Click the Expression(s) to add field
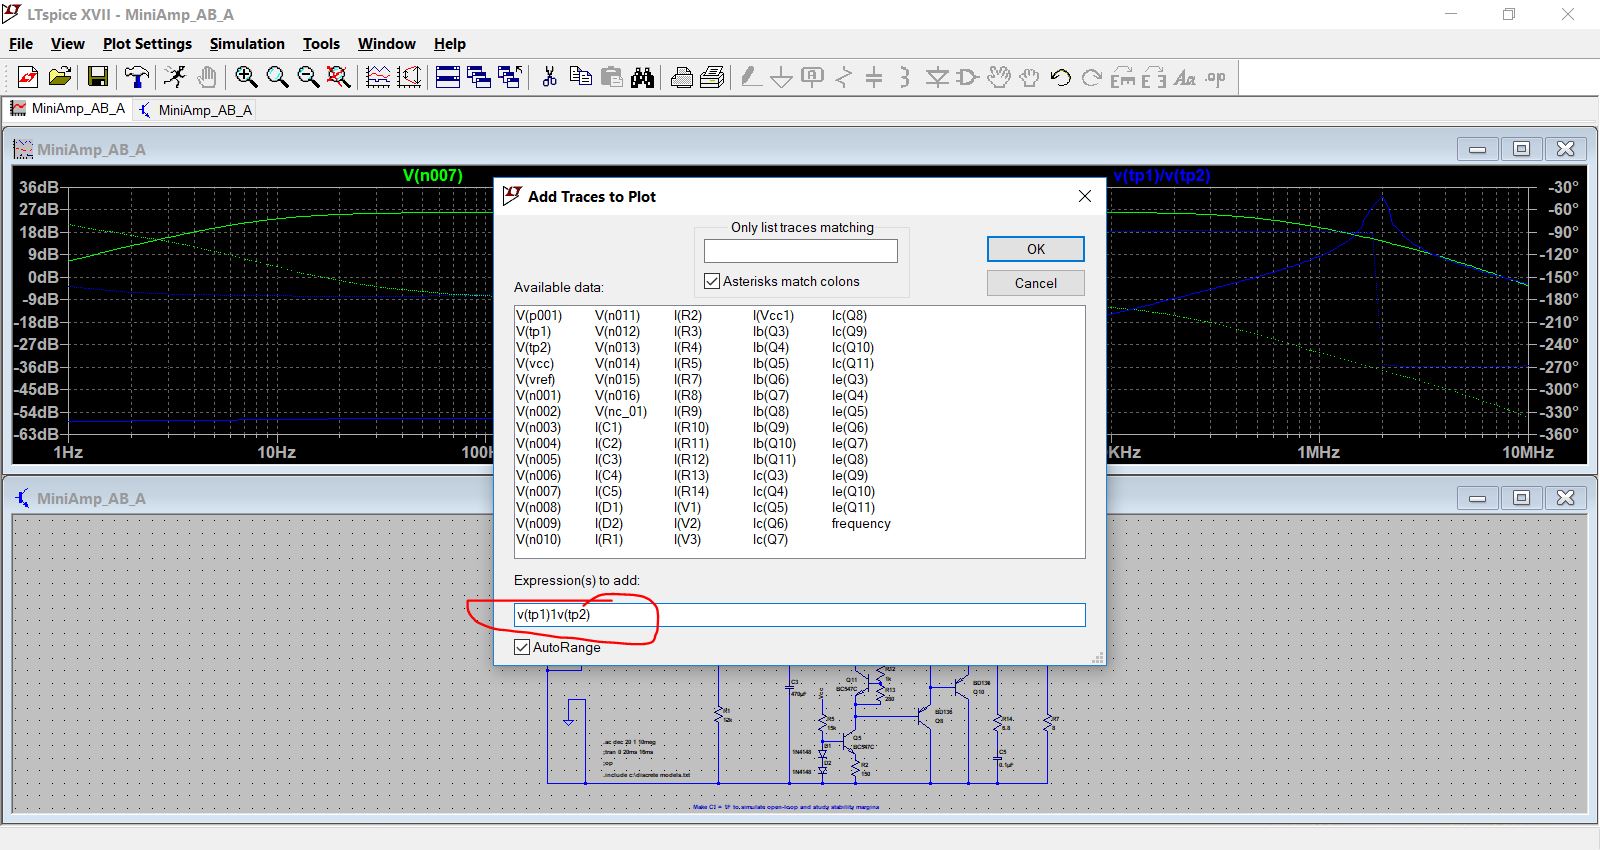Screen dimensions: 1600x850 point(800,615)
